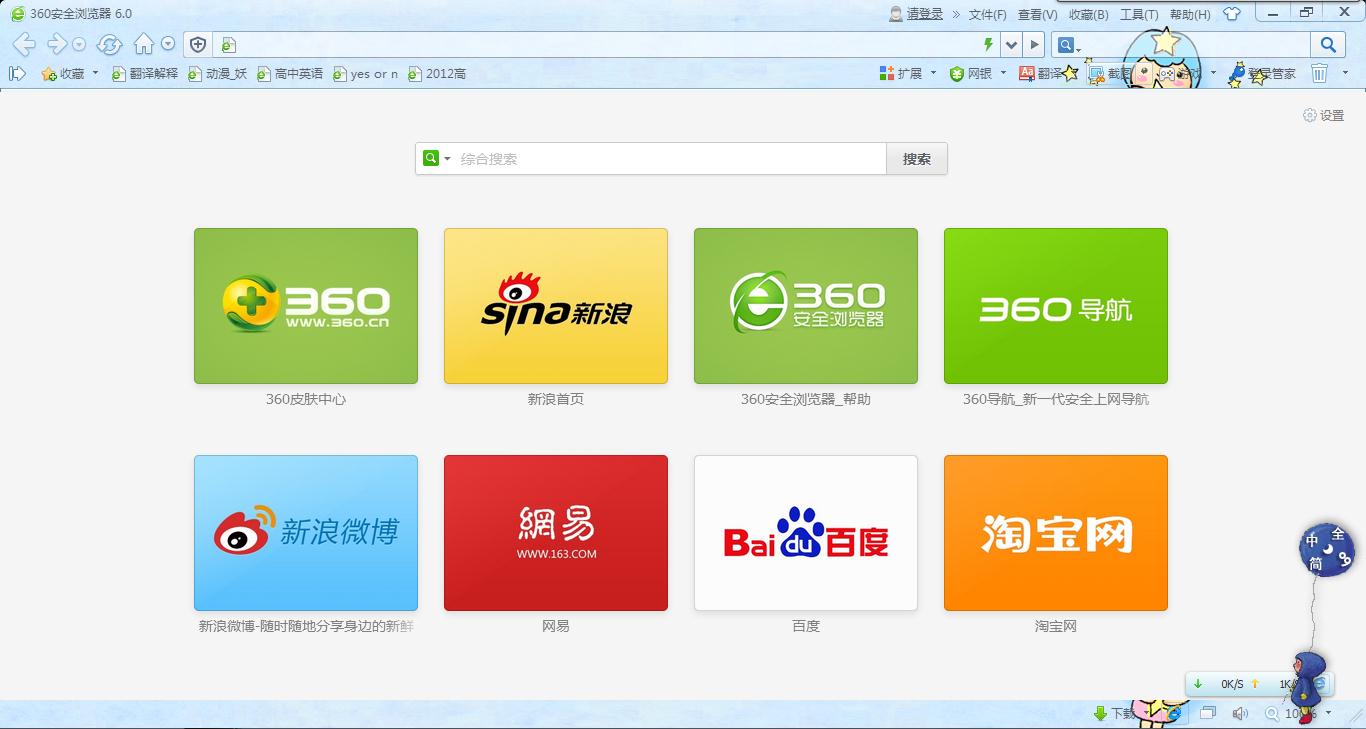
Task: Expand the zoom level dropdown arrow
Action: pos(1328,714)
